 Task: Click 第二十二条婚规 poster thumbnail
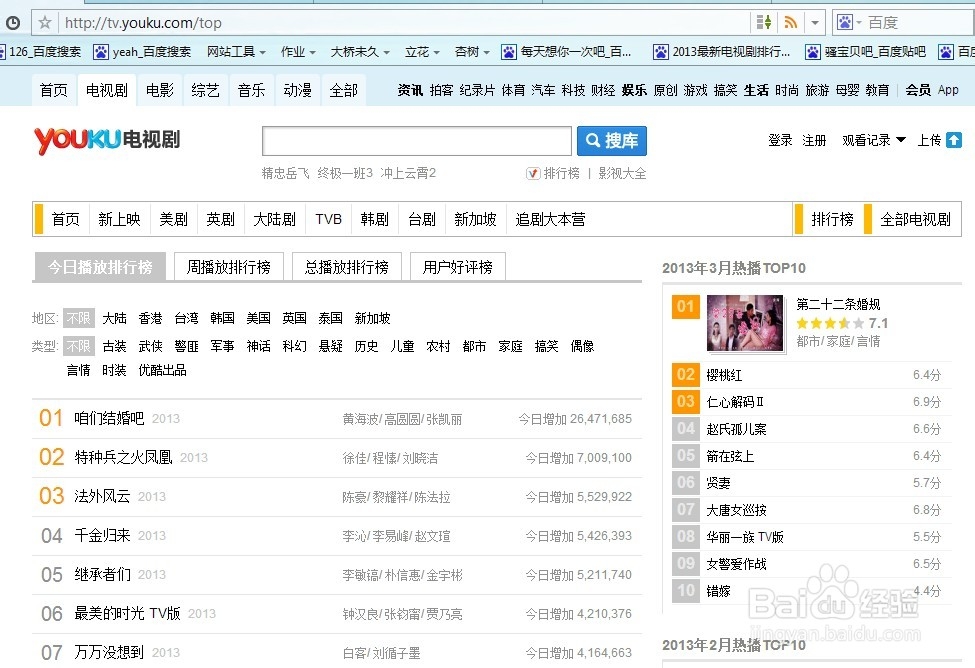point(745,323)
